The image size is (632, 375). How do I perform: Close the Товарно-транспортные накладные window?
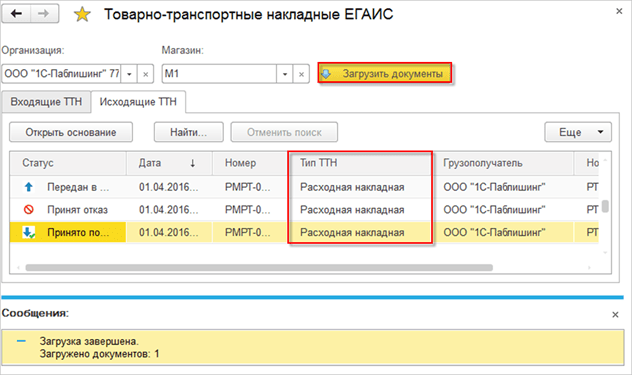pyautogui.click(x=619, y=11)
